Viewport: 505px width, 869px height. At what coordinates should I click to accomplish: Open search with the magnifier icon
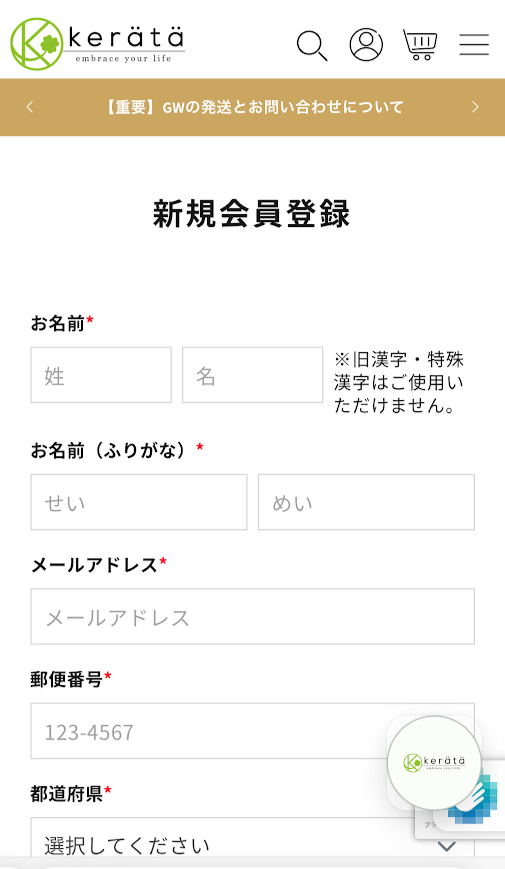pyautogui.click(x=312, y=45)
